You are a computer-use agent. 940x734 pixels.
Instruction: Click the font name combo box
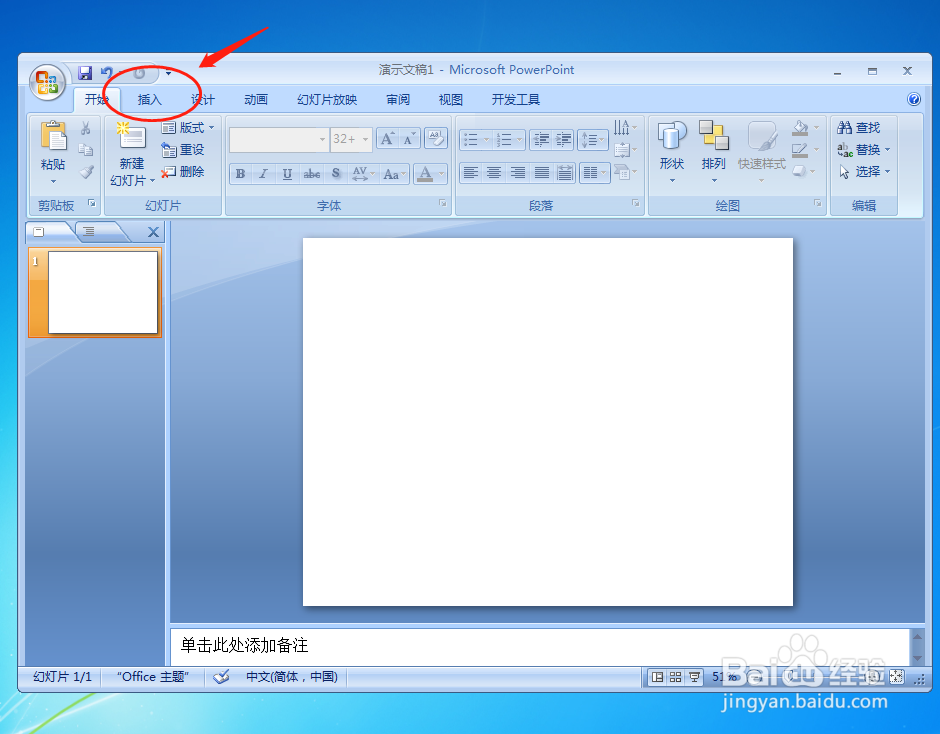pyautogui.click(x=279, y=139)
